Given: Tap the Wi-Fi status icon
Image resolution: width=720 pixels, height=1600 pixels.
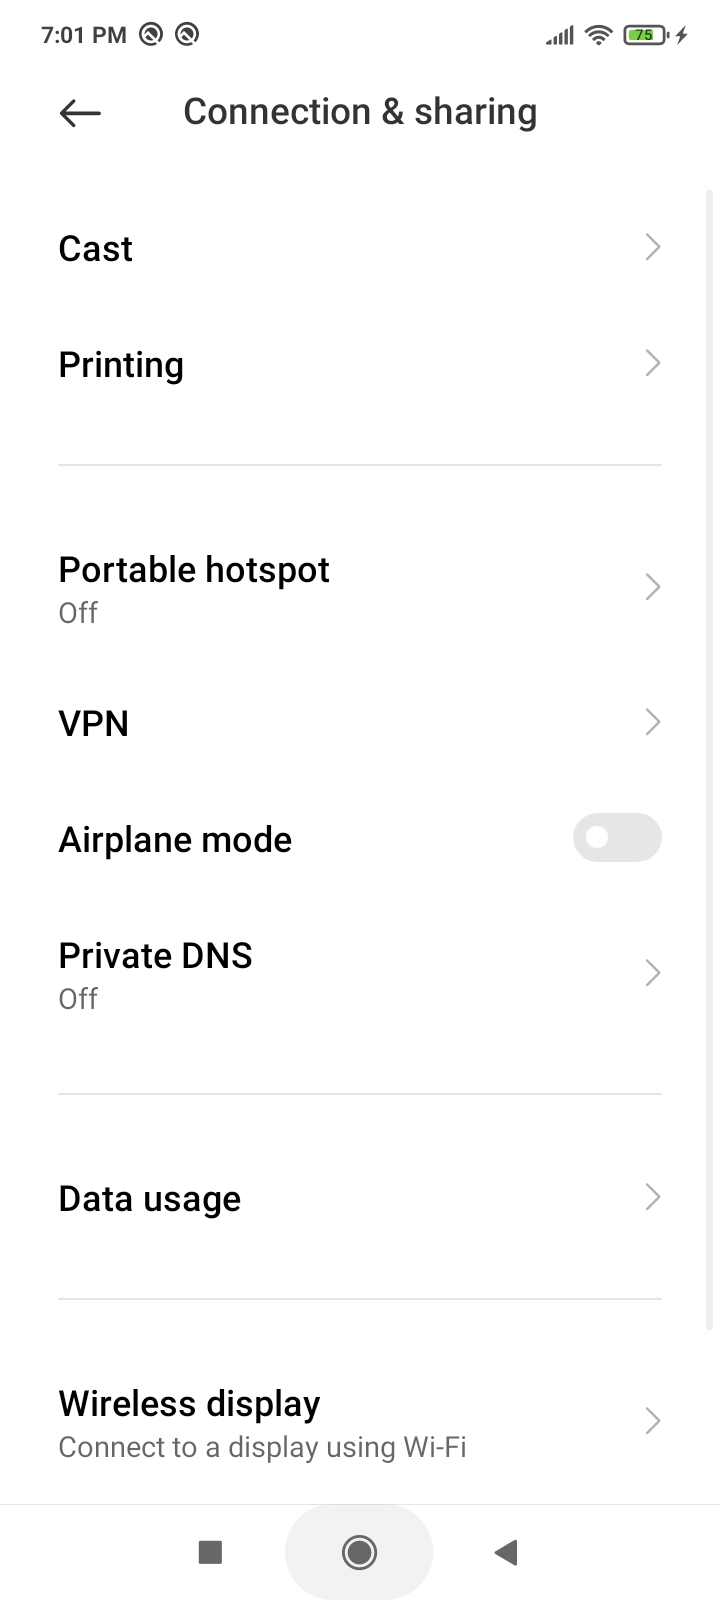Looking at the screenshot, I should (x=599, y=36).
